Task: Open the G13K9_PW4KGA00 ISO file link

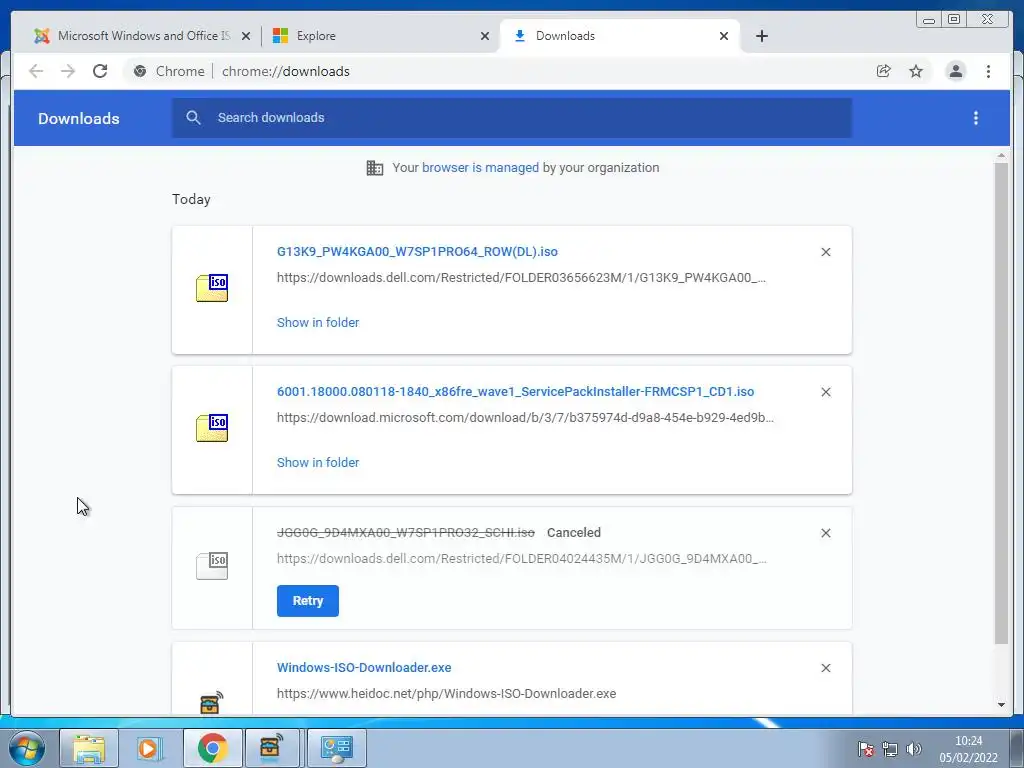Action: (x=417, y=251)
